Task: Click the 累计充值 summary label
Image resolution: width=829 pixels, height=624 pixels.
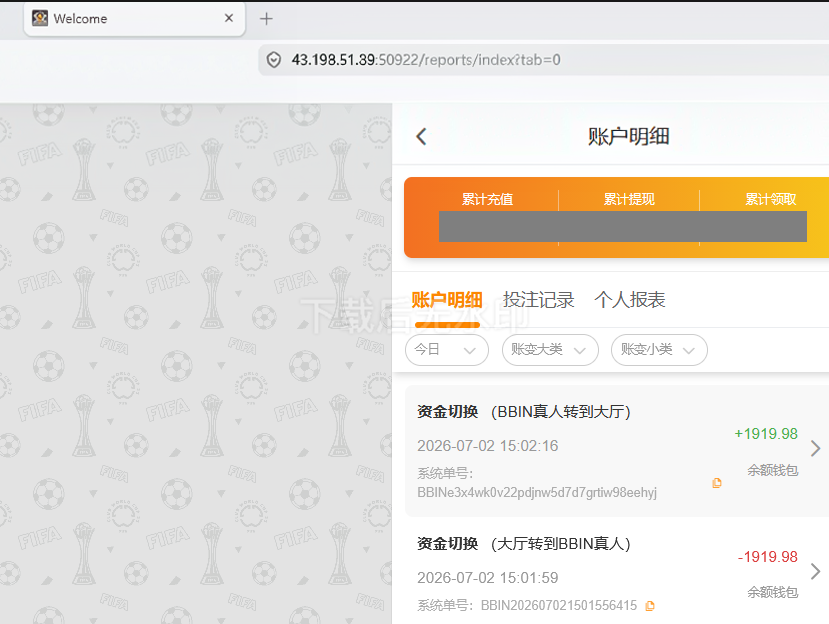Action: tap(487, 199)
